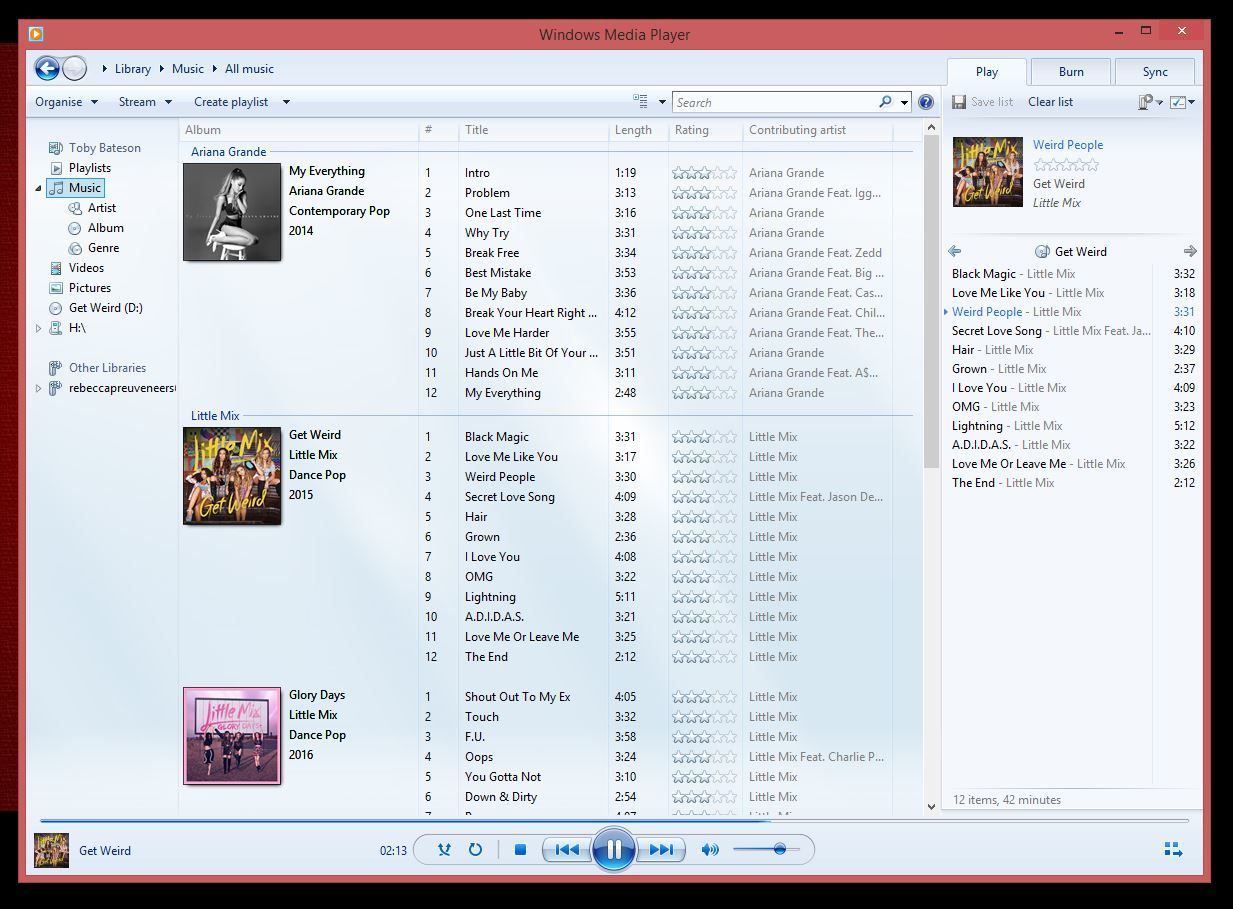Image resolution: width=1233 pixels, height=909 pixels.
Task: Switch to the Sync tab
Action: click(x=1154, y=71)
